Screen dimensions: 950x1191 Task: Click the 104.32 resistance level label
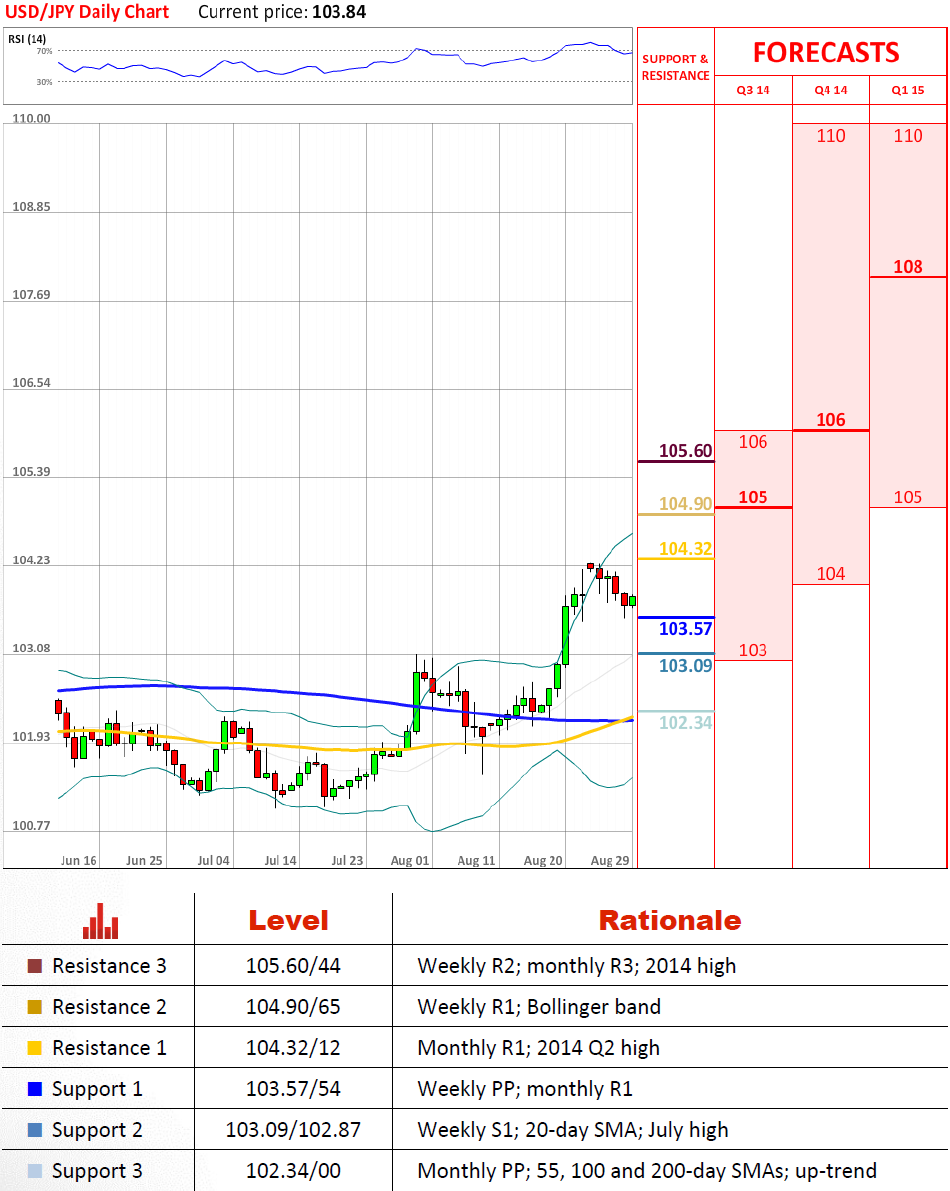[x=685, y=548]
